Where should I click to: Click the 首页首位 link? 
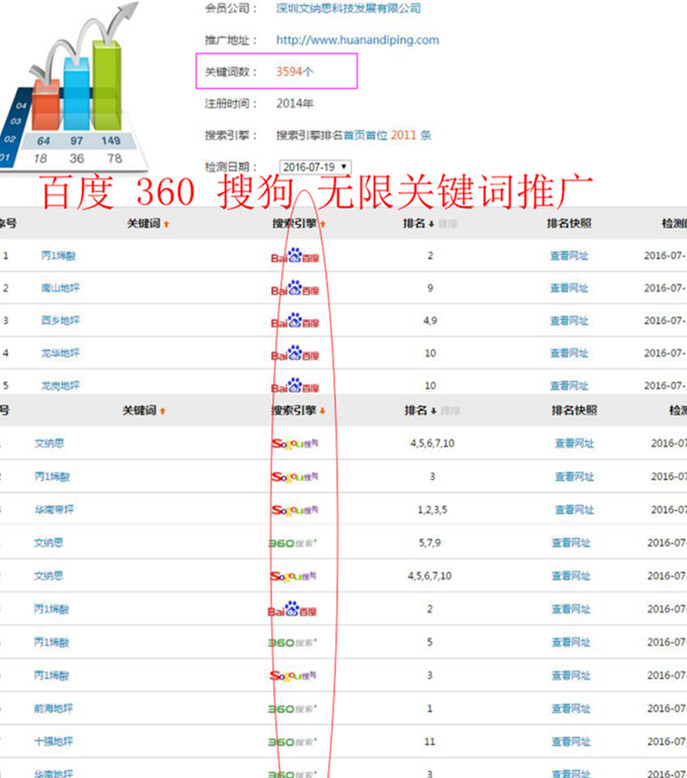[x=365, y=135]
